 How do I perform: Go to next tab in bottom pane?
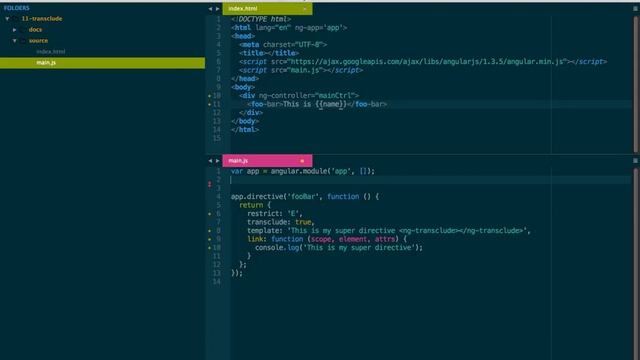coord(218,161)
